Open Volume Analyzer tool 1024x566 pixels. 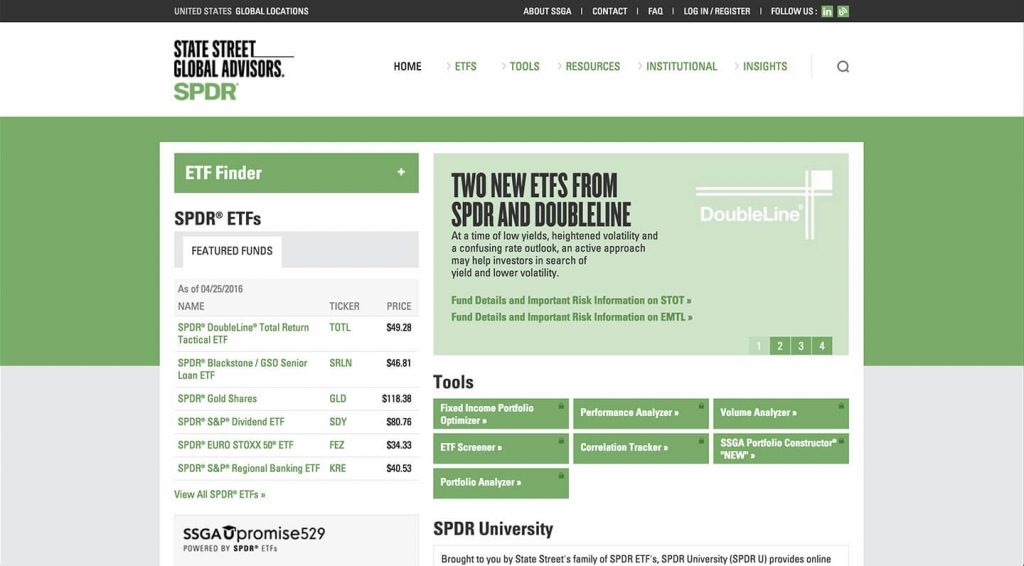(781, 414)
